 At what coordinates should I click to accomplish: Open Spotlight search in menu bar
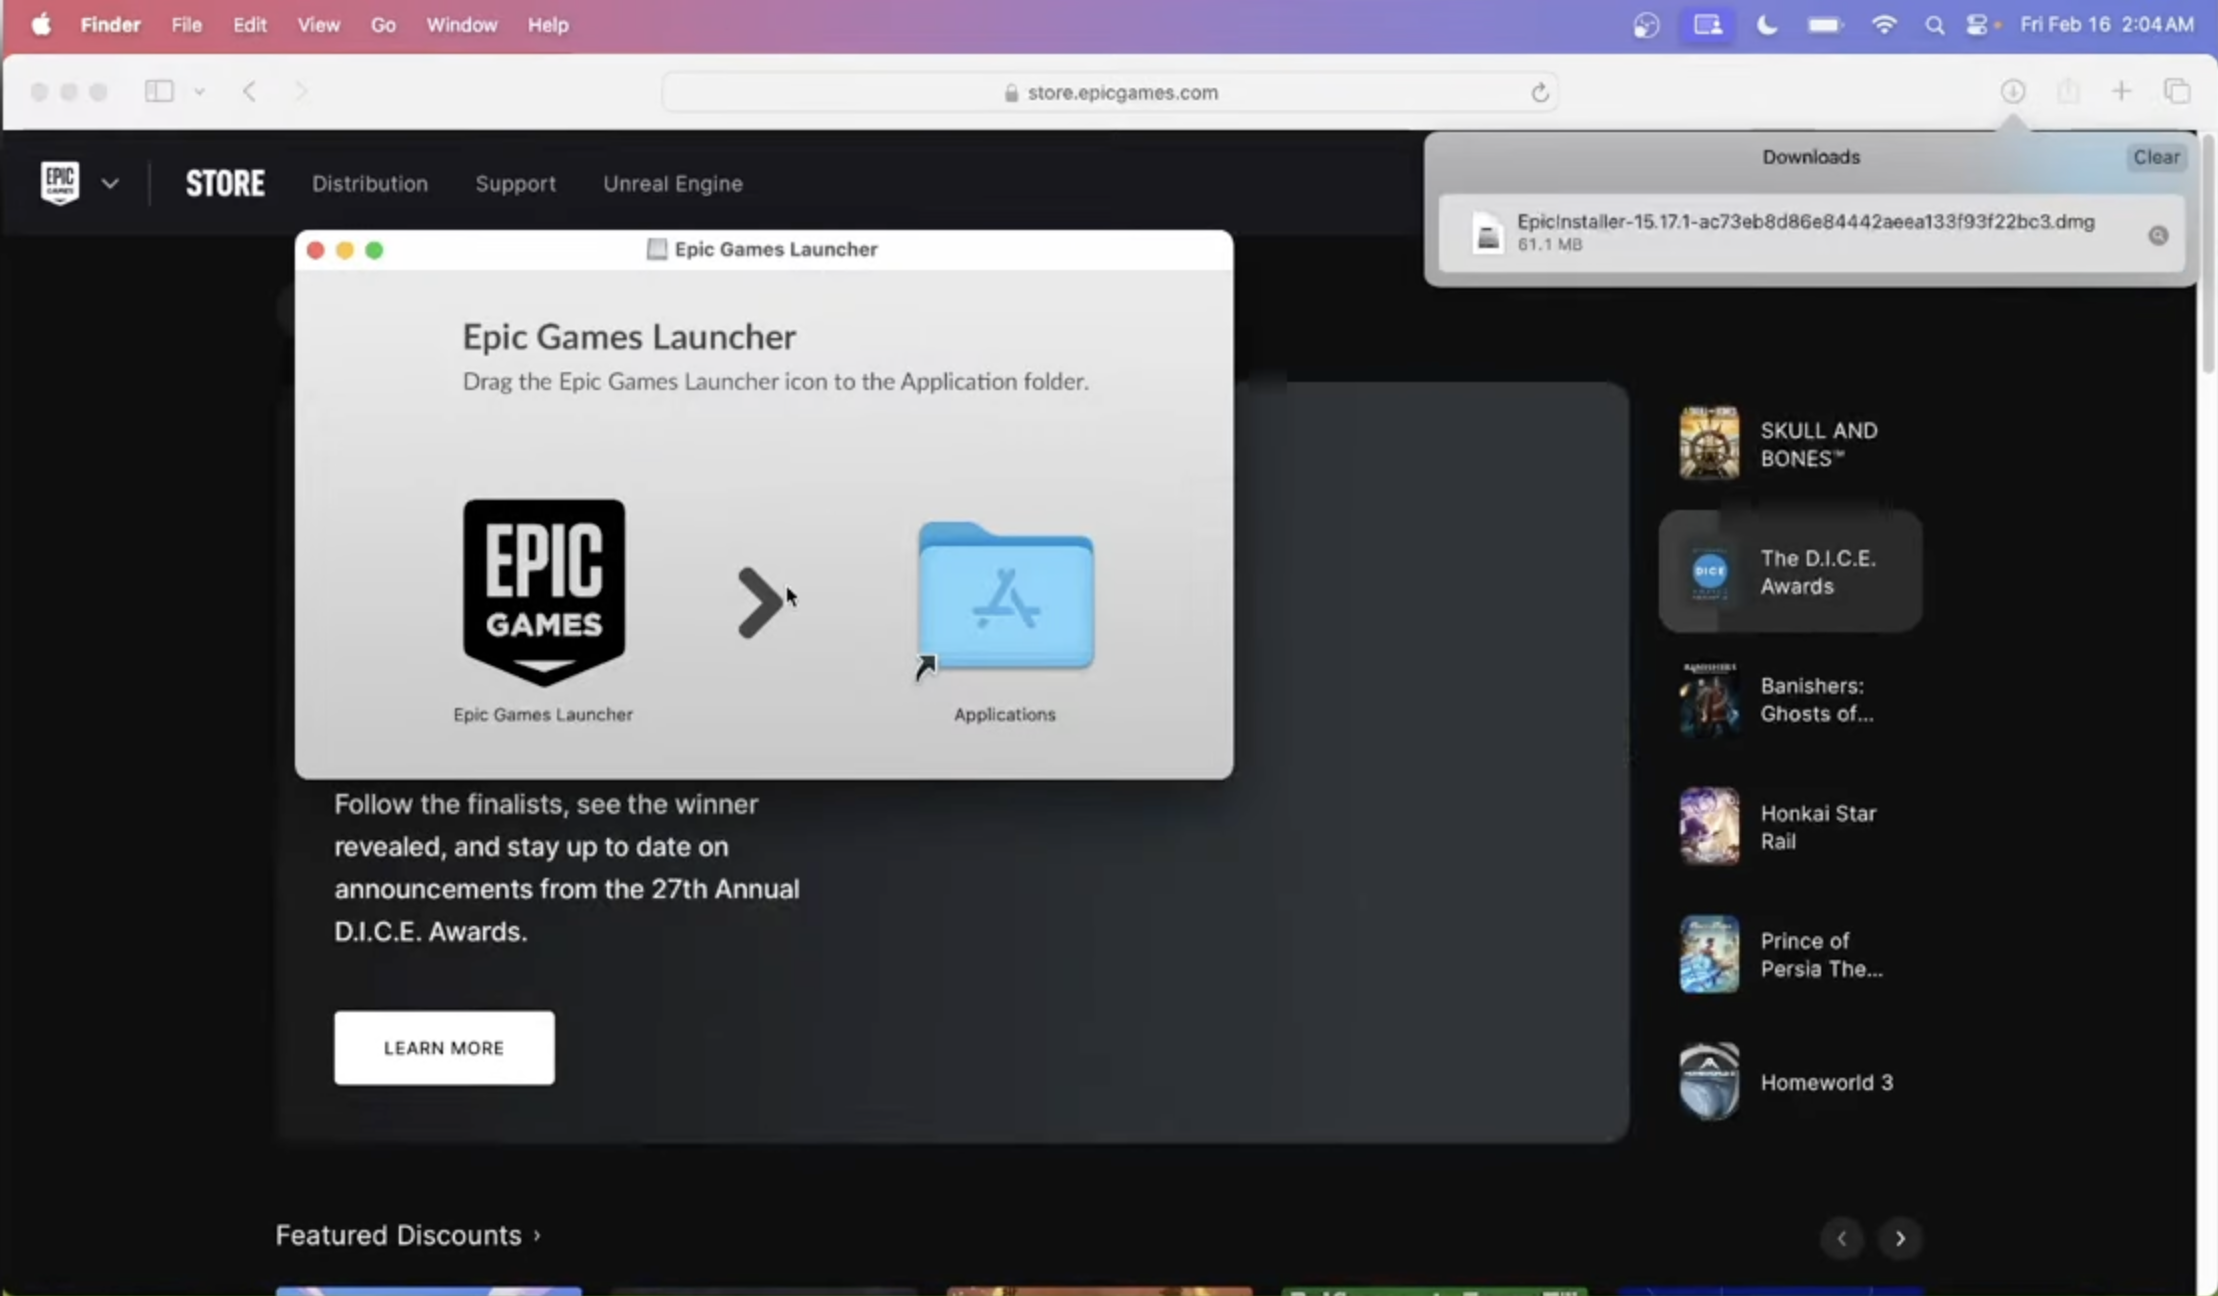pos(1934,26)
